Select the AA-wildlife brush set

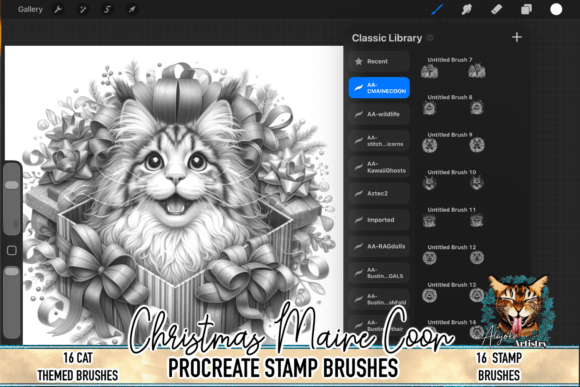pos(379,114)
